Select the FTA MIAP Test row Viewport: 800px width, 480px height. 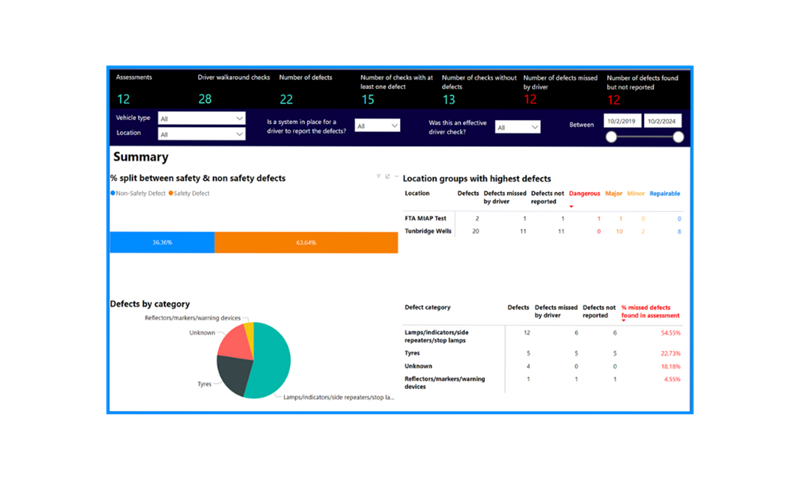point(543,218)
